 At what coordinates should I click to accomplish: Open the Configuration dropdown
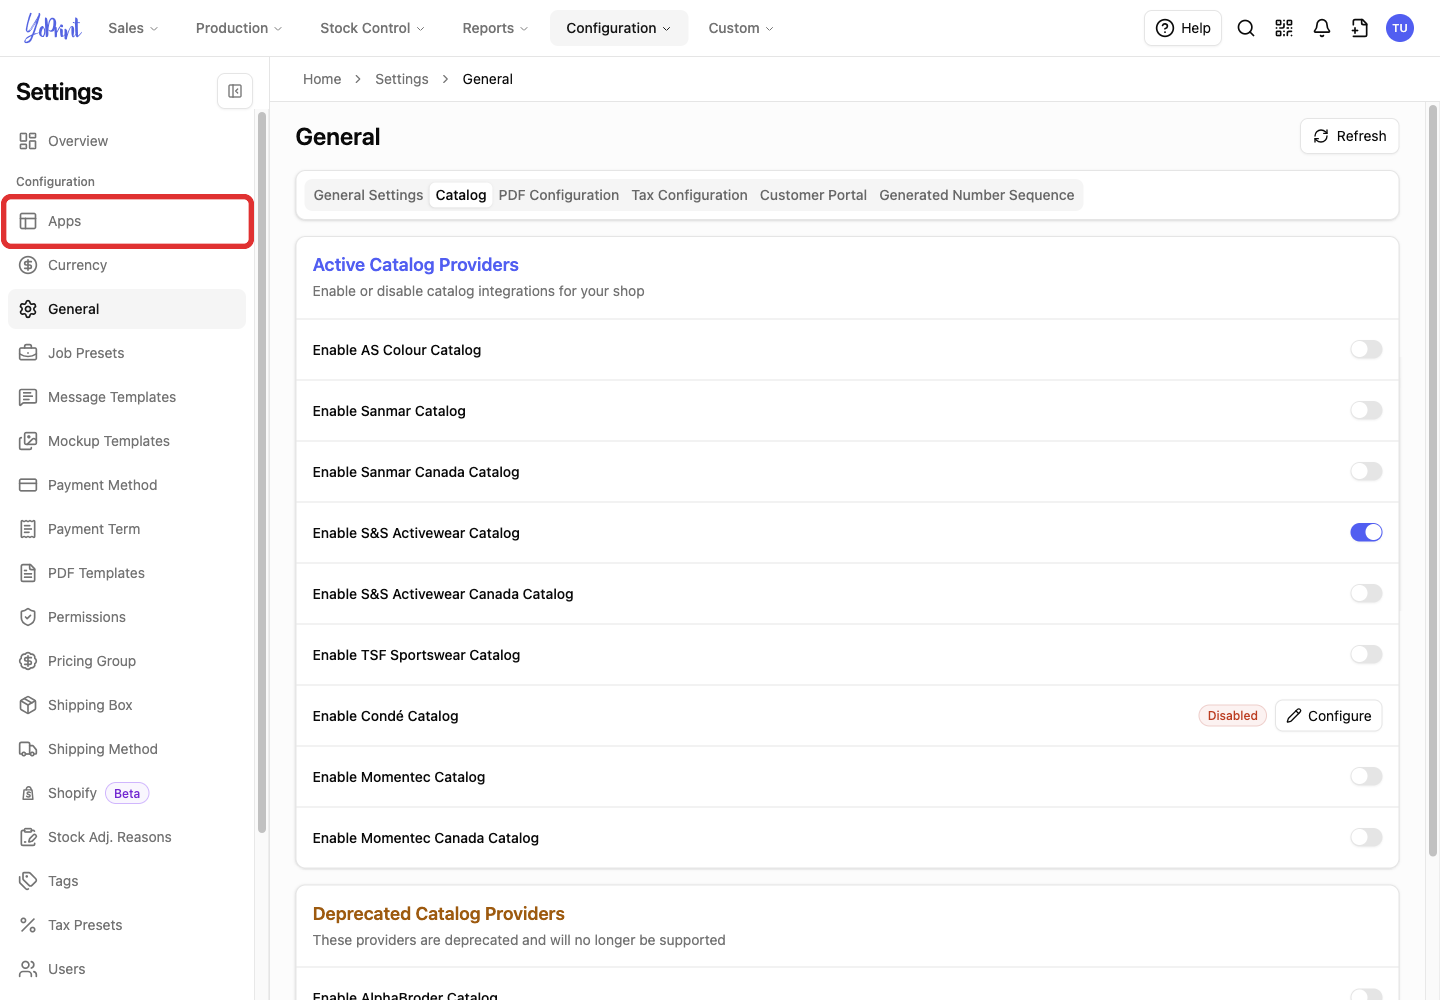(619, 28)
